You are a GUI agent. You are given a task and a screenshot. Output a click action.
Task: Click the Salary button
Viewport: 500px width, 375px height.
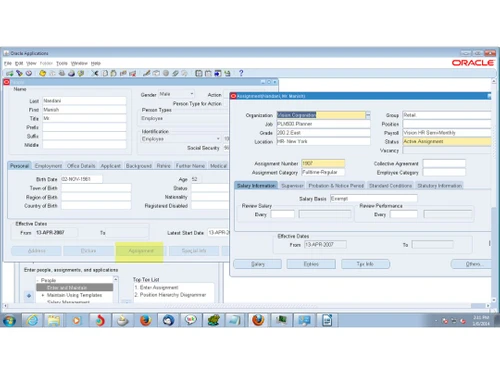258,264
